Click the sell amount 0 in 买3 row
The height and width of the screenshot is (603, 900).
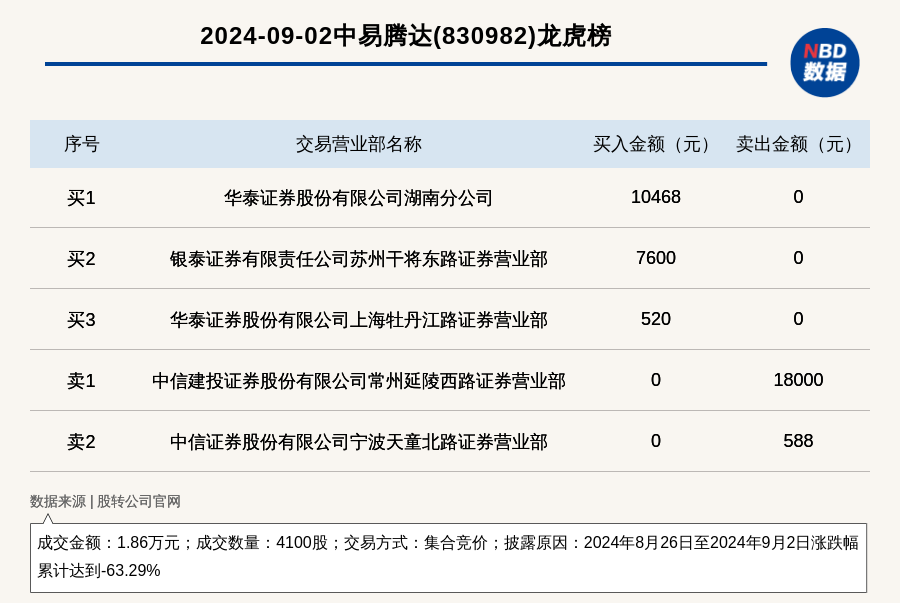[x=798, y=318]
